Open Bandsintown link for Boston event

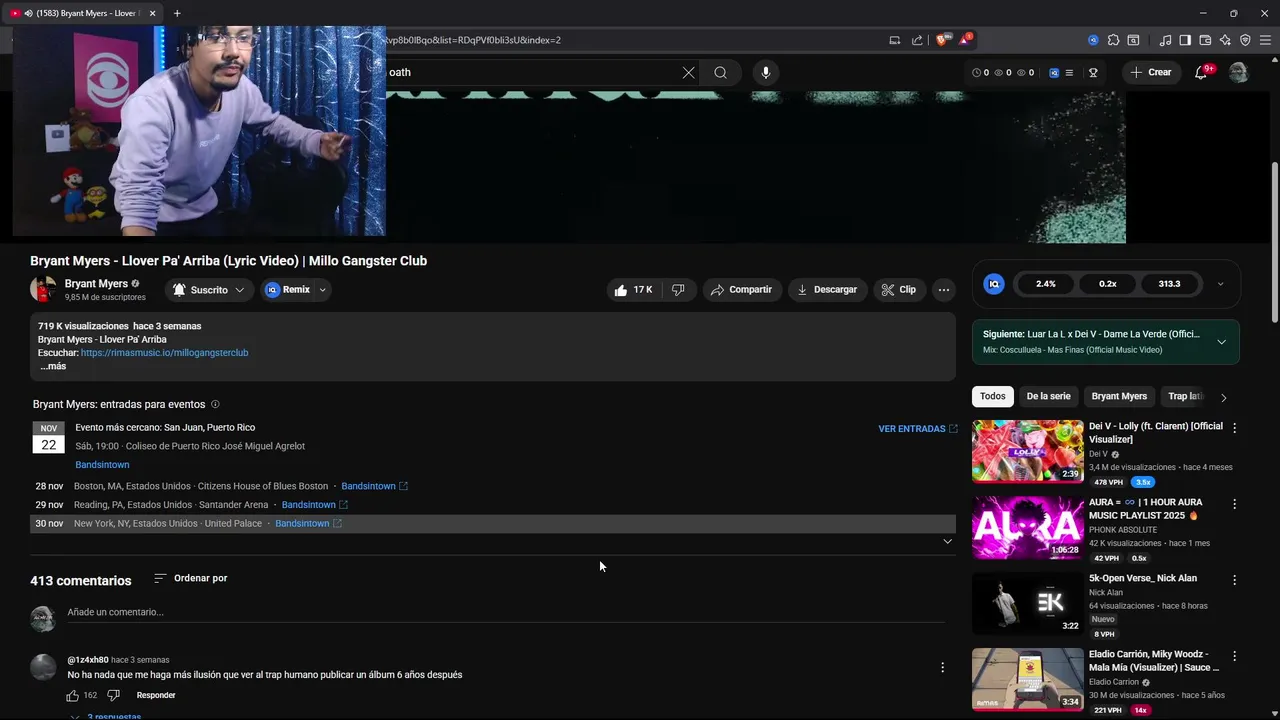(x=374, y=486)
